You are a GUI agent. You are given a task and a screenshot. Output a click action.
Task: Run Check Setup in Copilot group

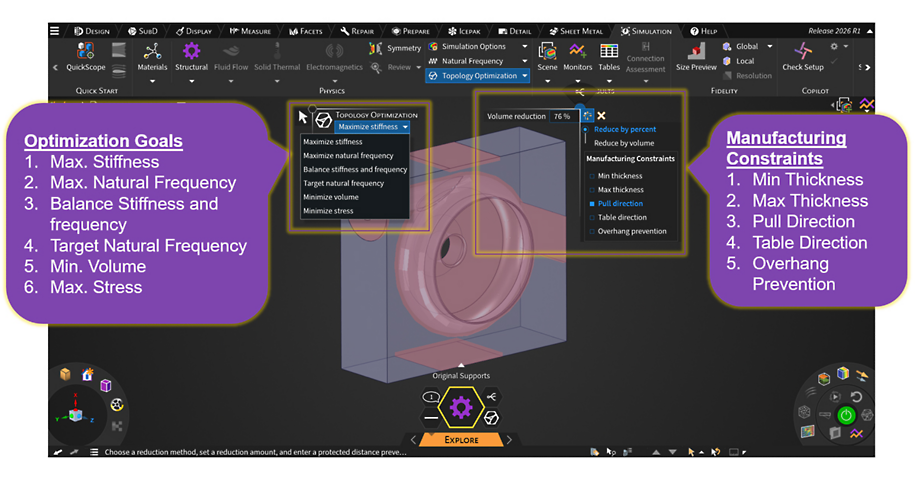click(x=803, y=57)
